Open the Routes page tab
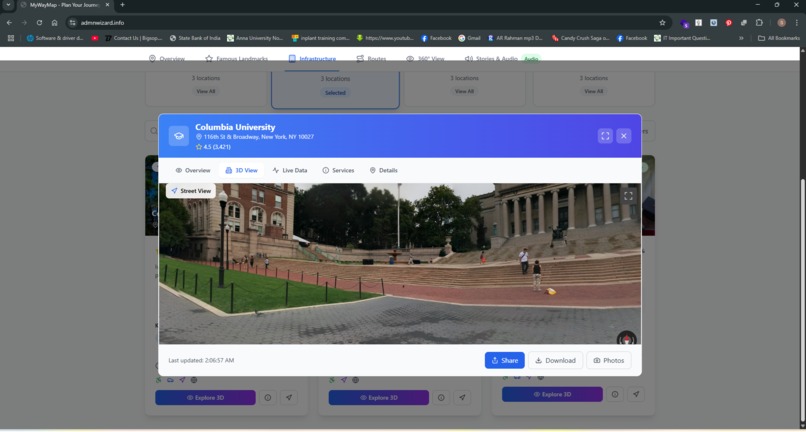The width and height of the screenshot is (806, 432). (371, 59)
